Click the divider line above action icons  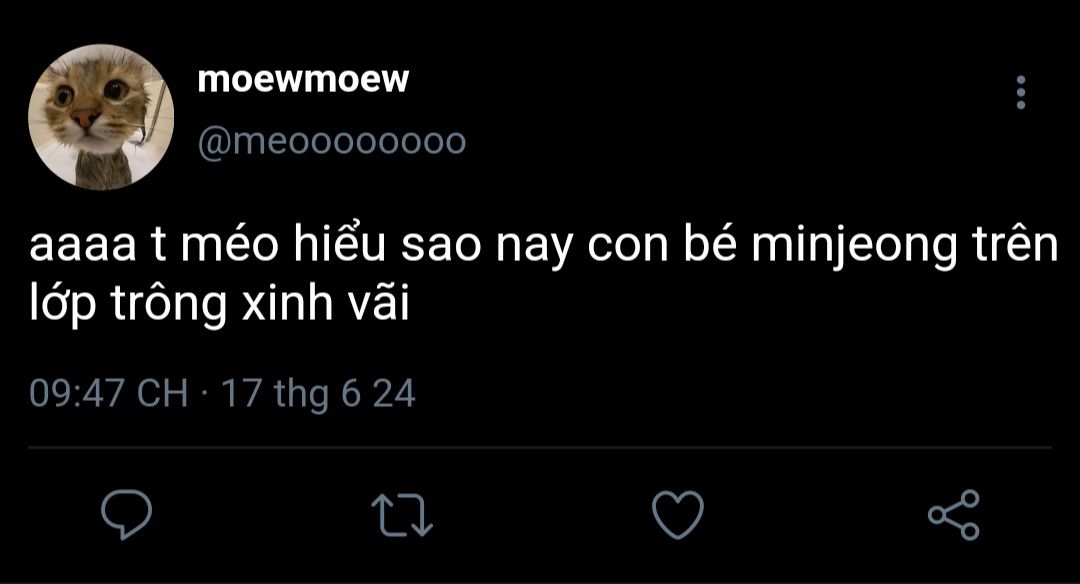click(x=540, y=448)
